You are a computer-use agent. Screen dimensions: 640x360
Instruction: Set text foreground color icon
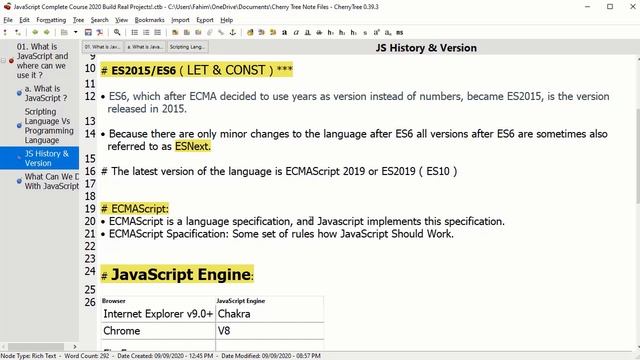point(262,32)
